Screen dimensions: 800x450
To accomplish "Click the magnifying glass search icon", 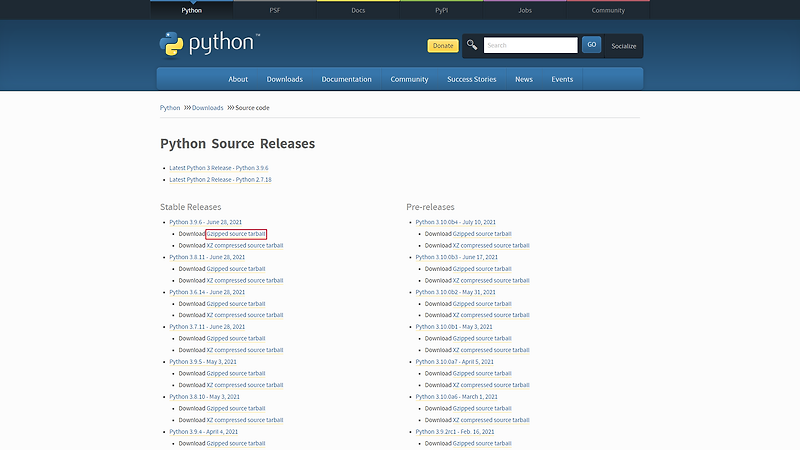I will (x=472, y=45).
